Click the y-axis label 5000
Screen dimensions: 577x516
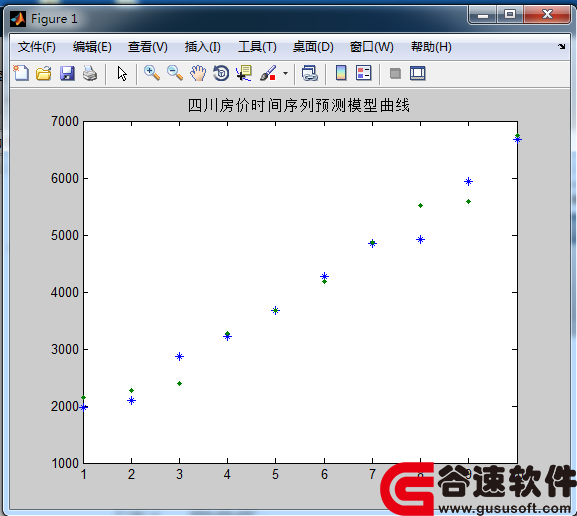[x=65, y=236]
